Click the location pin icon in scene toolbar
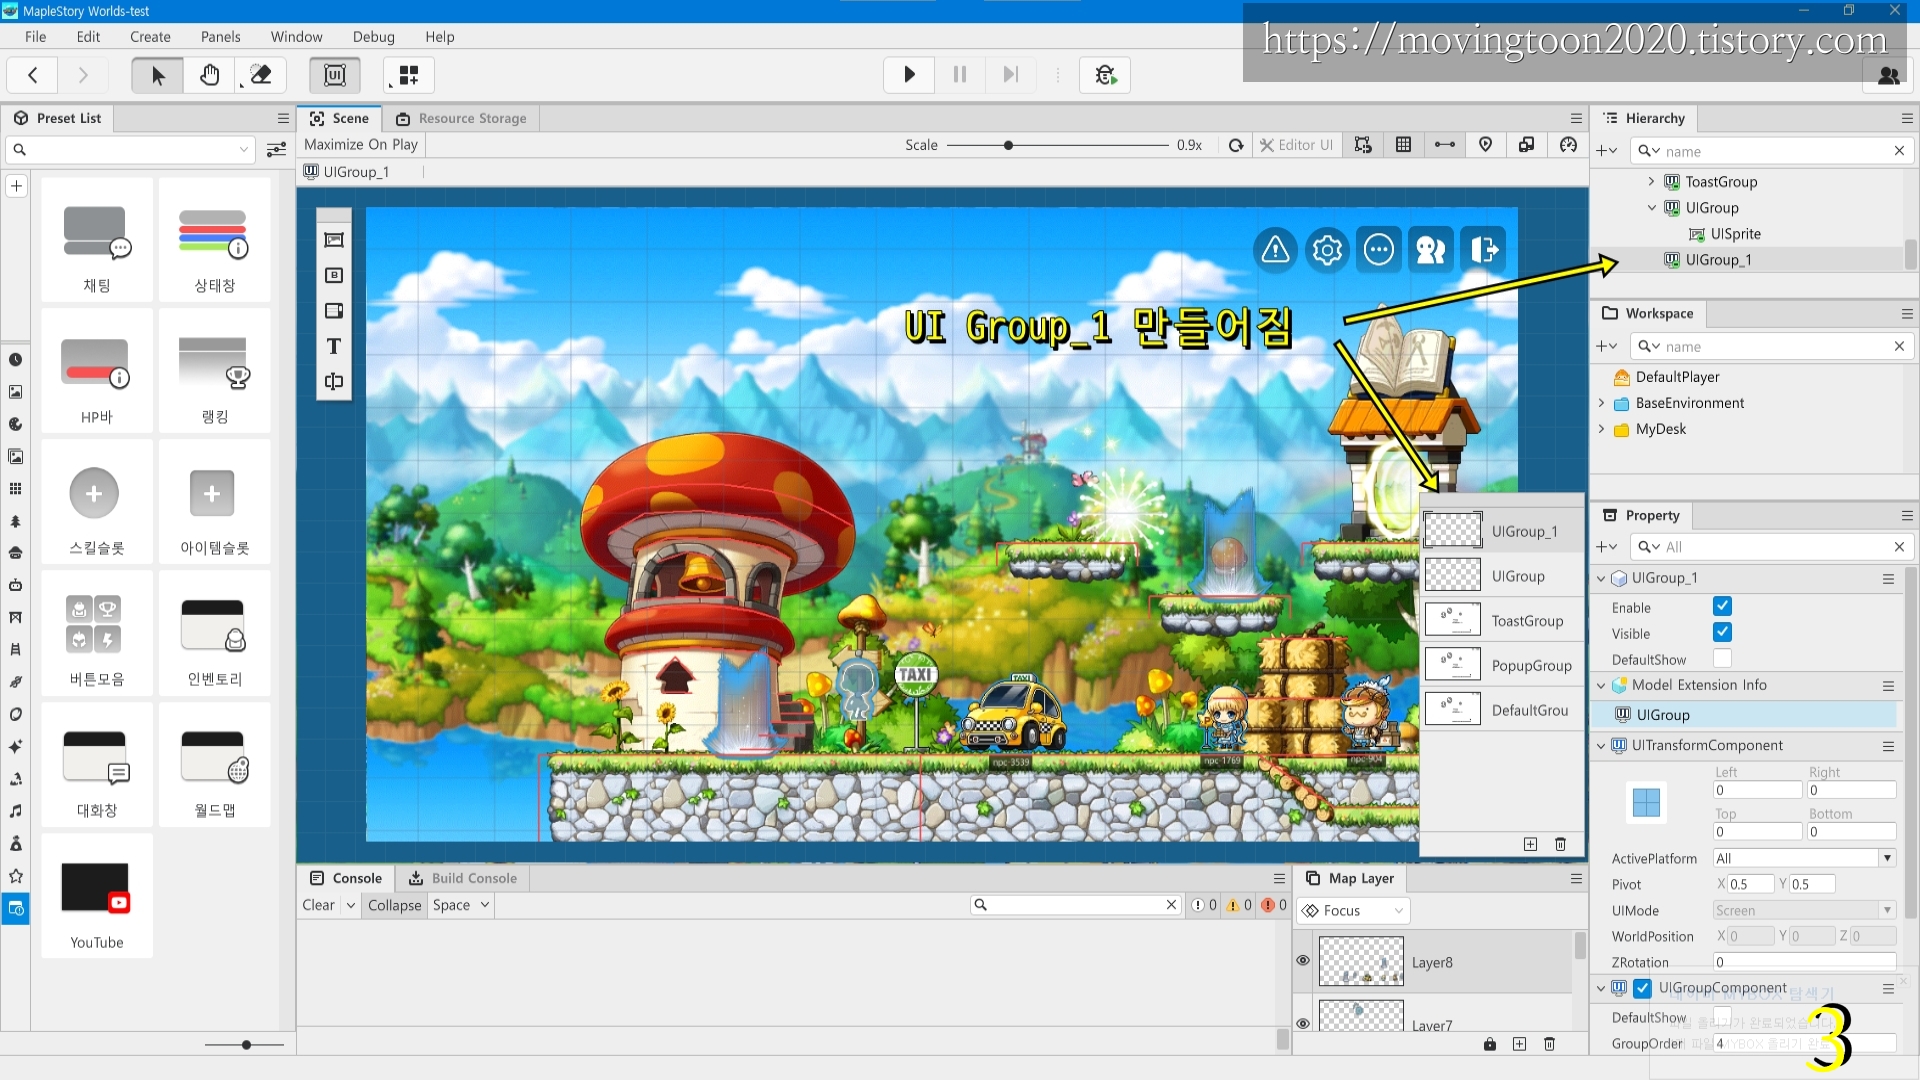1920x1080 pixels. tap(1486, 145)
